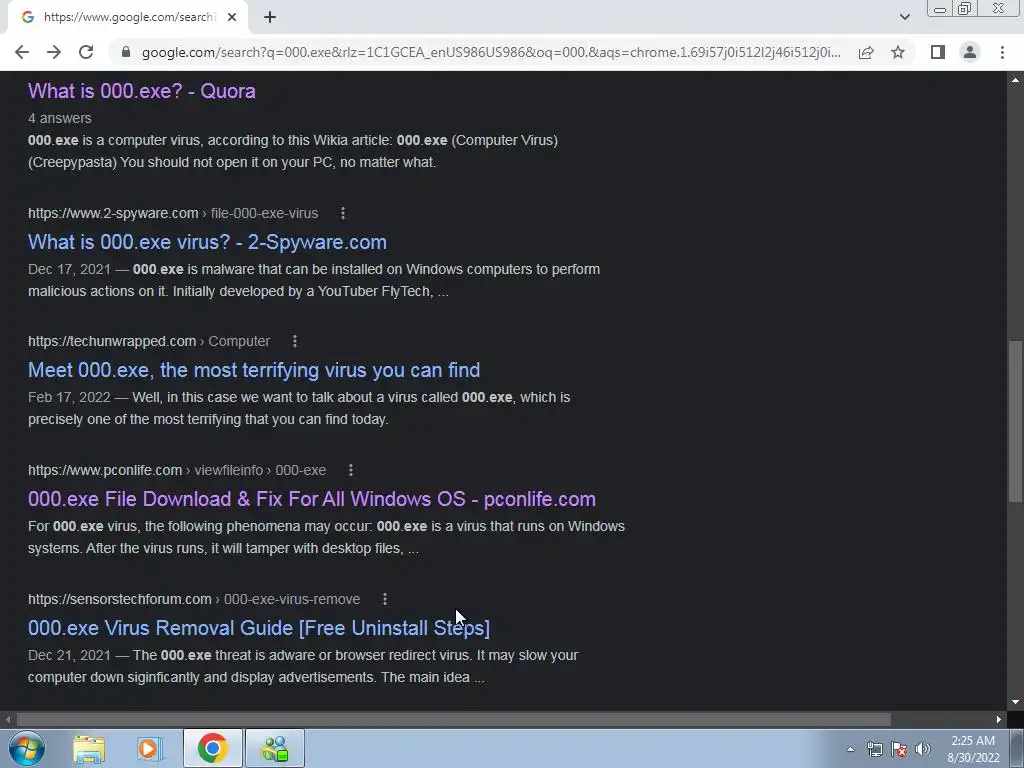Open "What is 000.exe virus? - 2-Spyware.com" result

coord(207,242)
